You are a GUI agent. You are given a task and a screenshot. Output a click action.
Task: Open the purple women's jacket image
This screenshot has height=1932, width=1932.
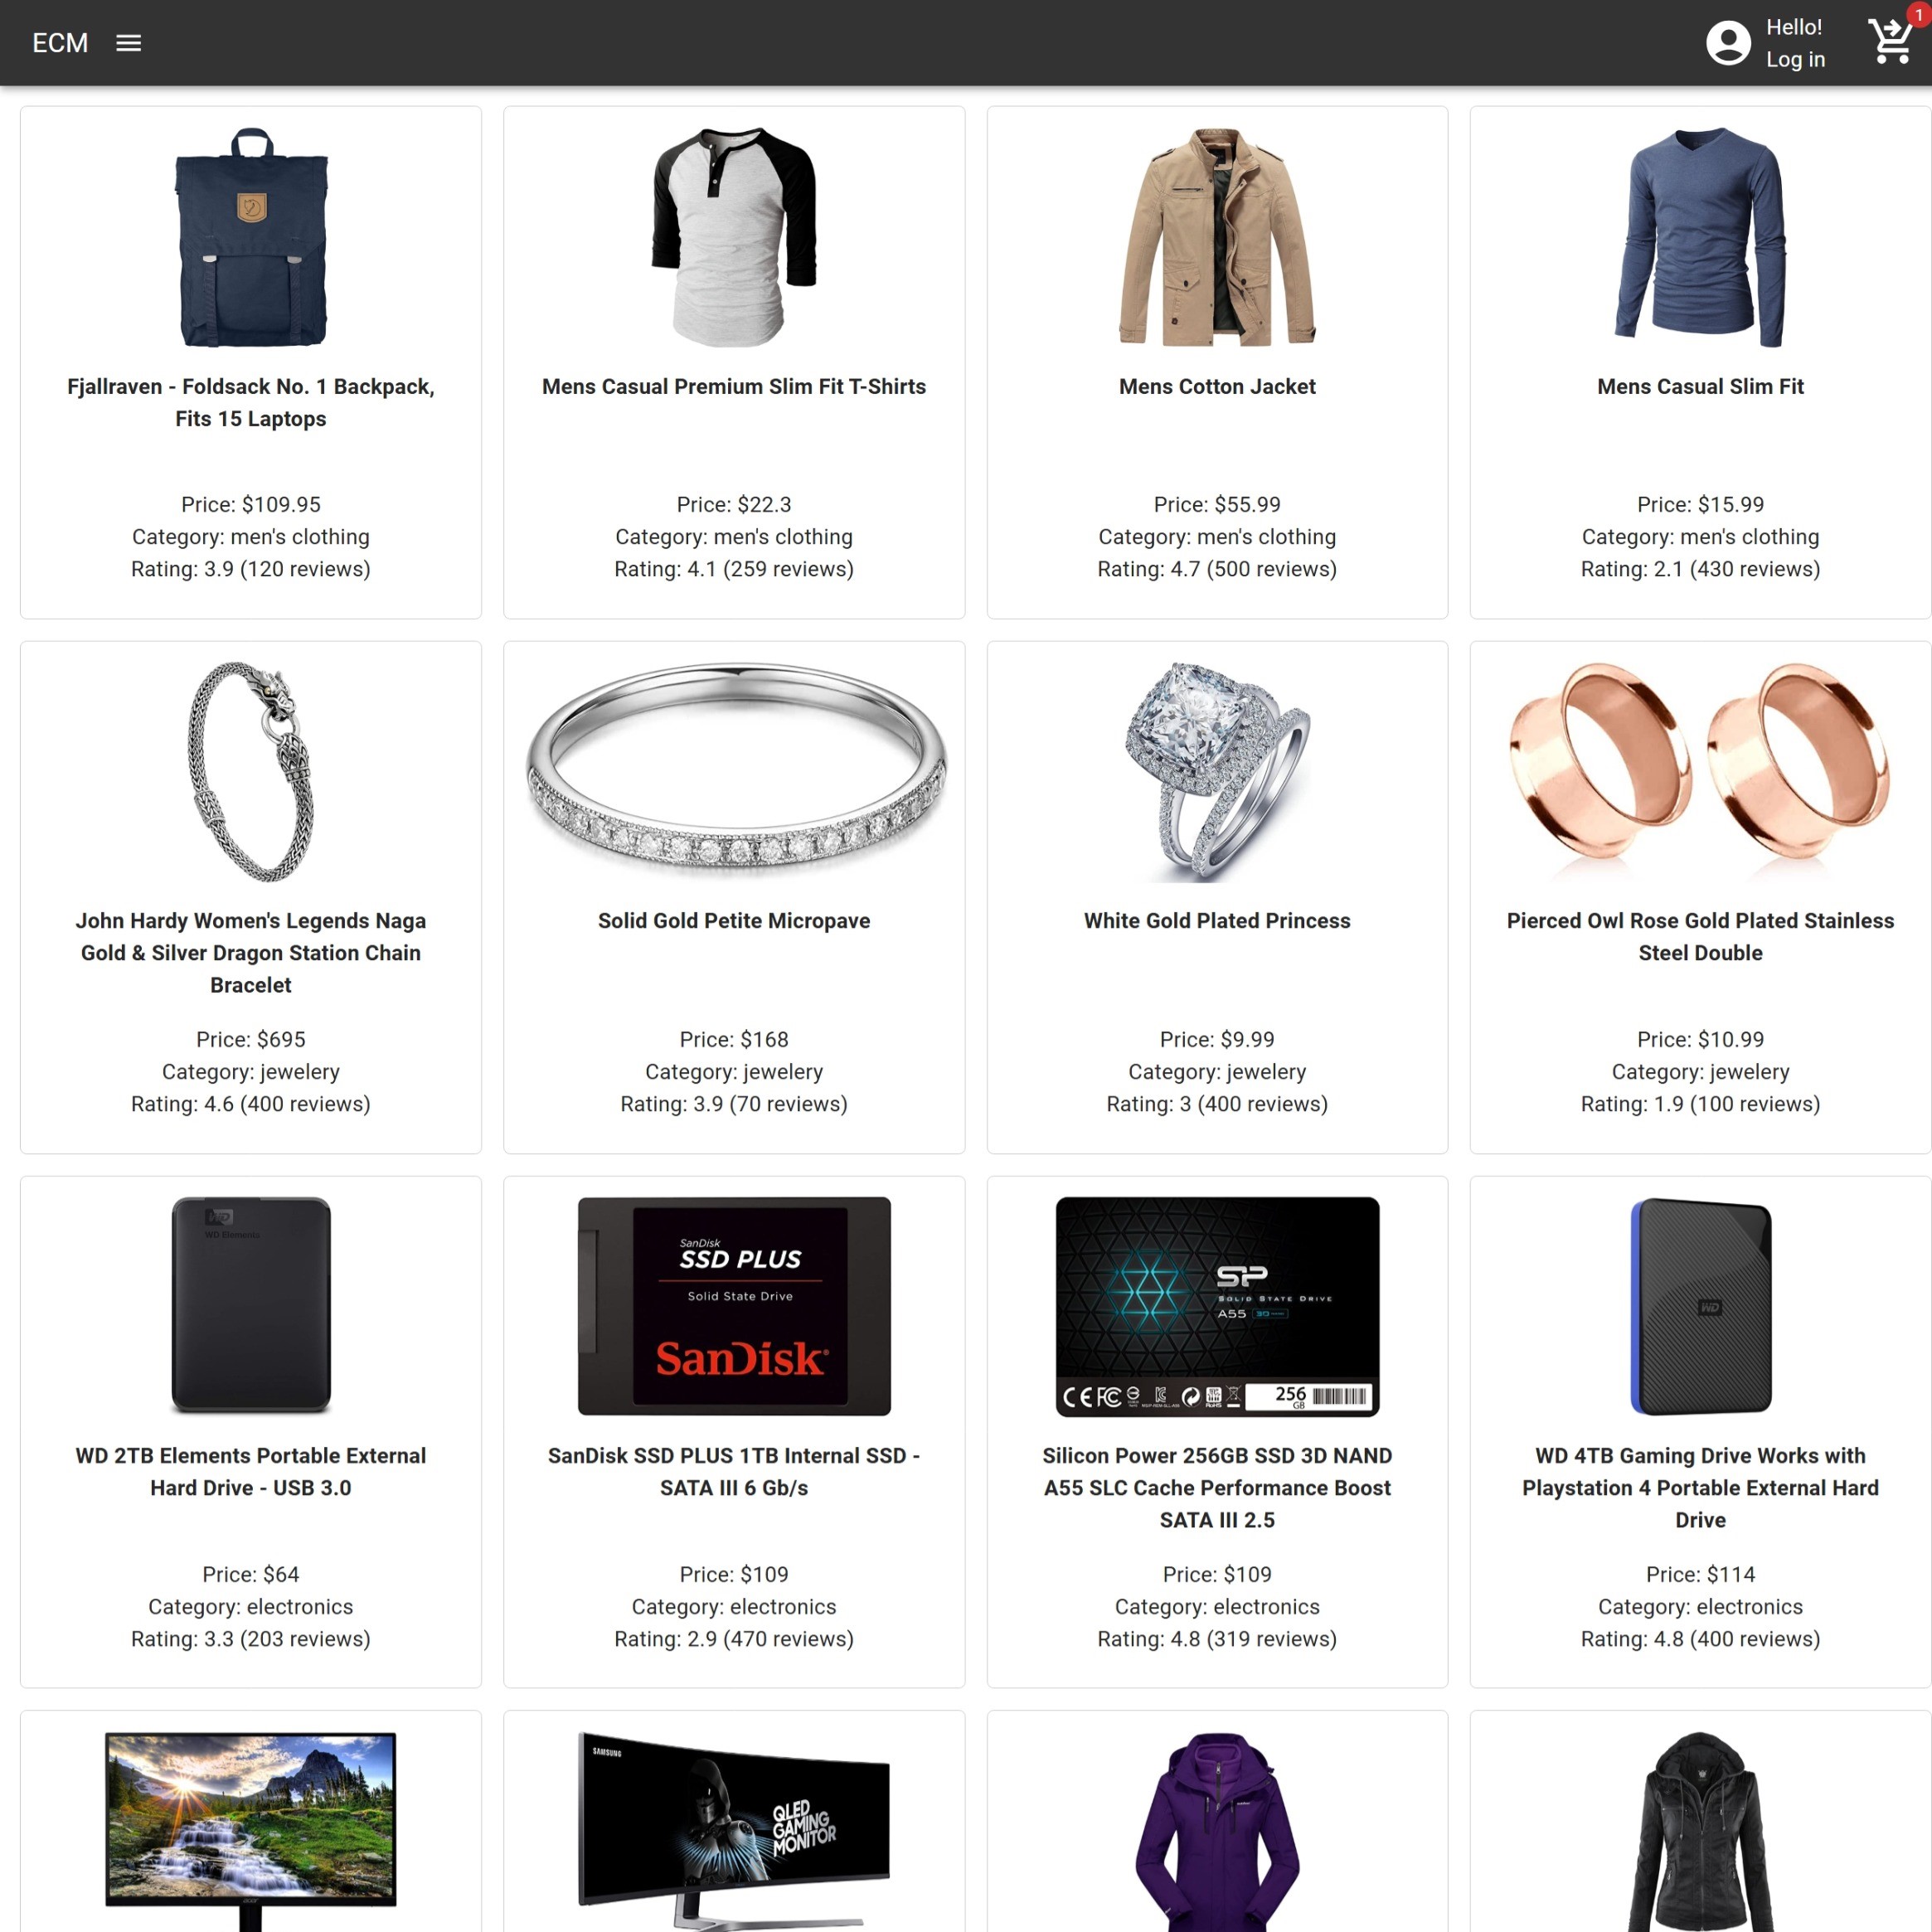pos(1217,1831)
